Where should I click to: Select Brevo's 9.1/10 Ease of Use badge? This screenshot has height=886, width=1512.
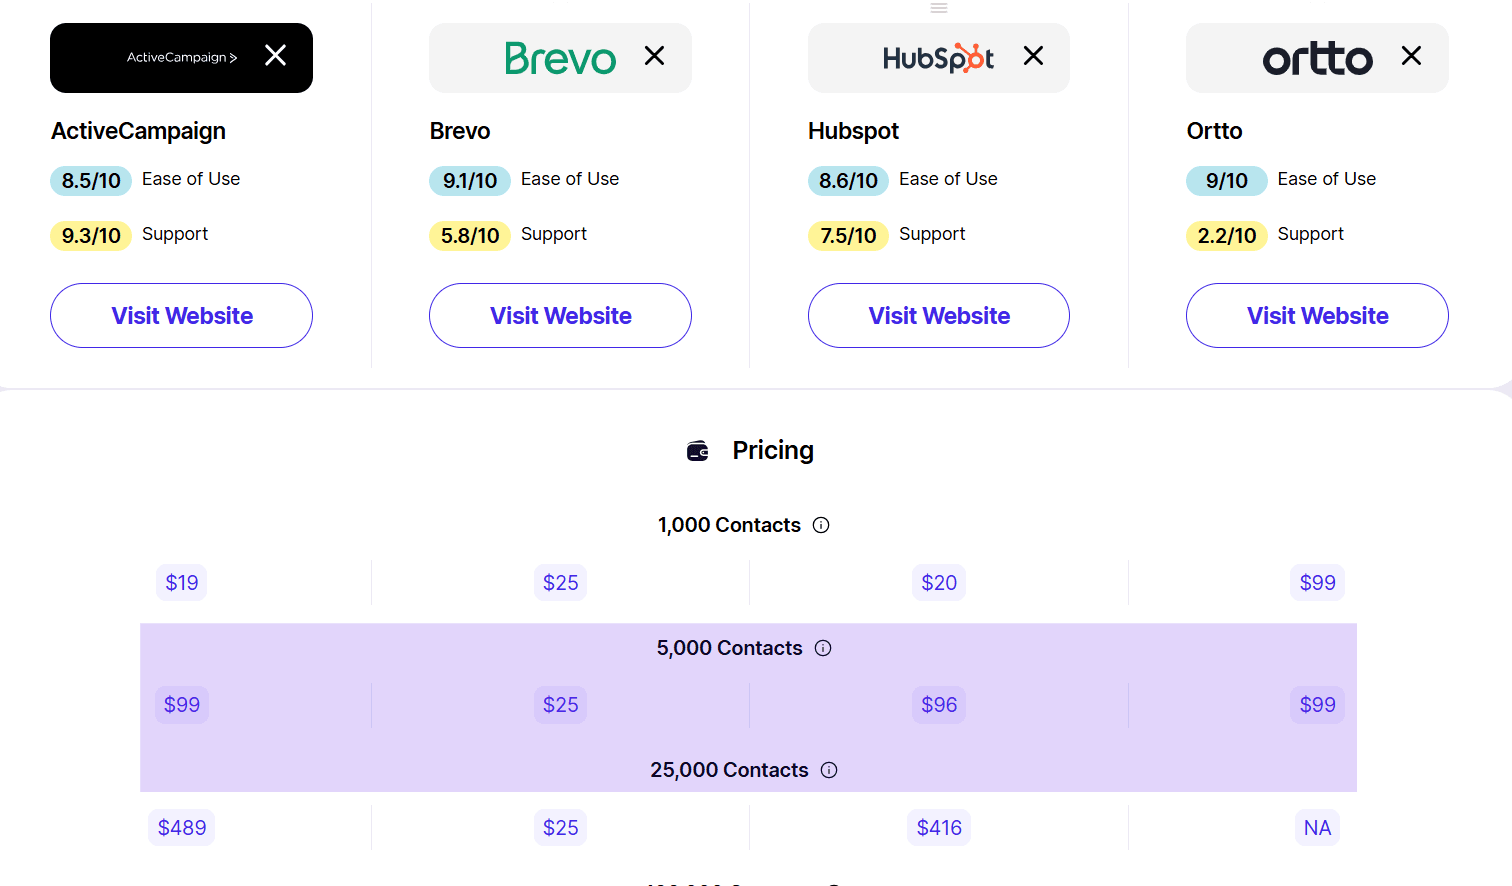pos(469,180)
